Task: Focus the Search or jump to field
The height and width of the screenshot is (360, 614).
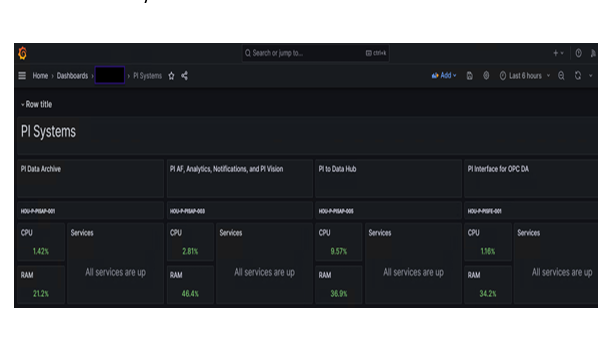Action: tap(315, 53)
